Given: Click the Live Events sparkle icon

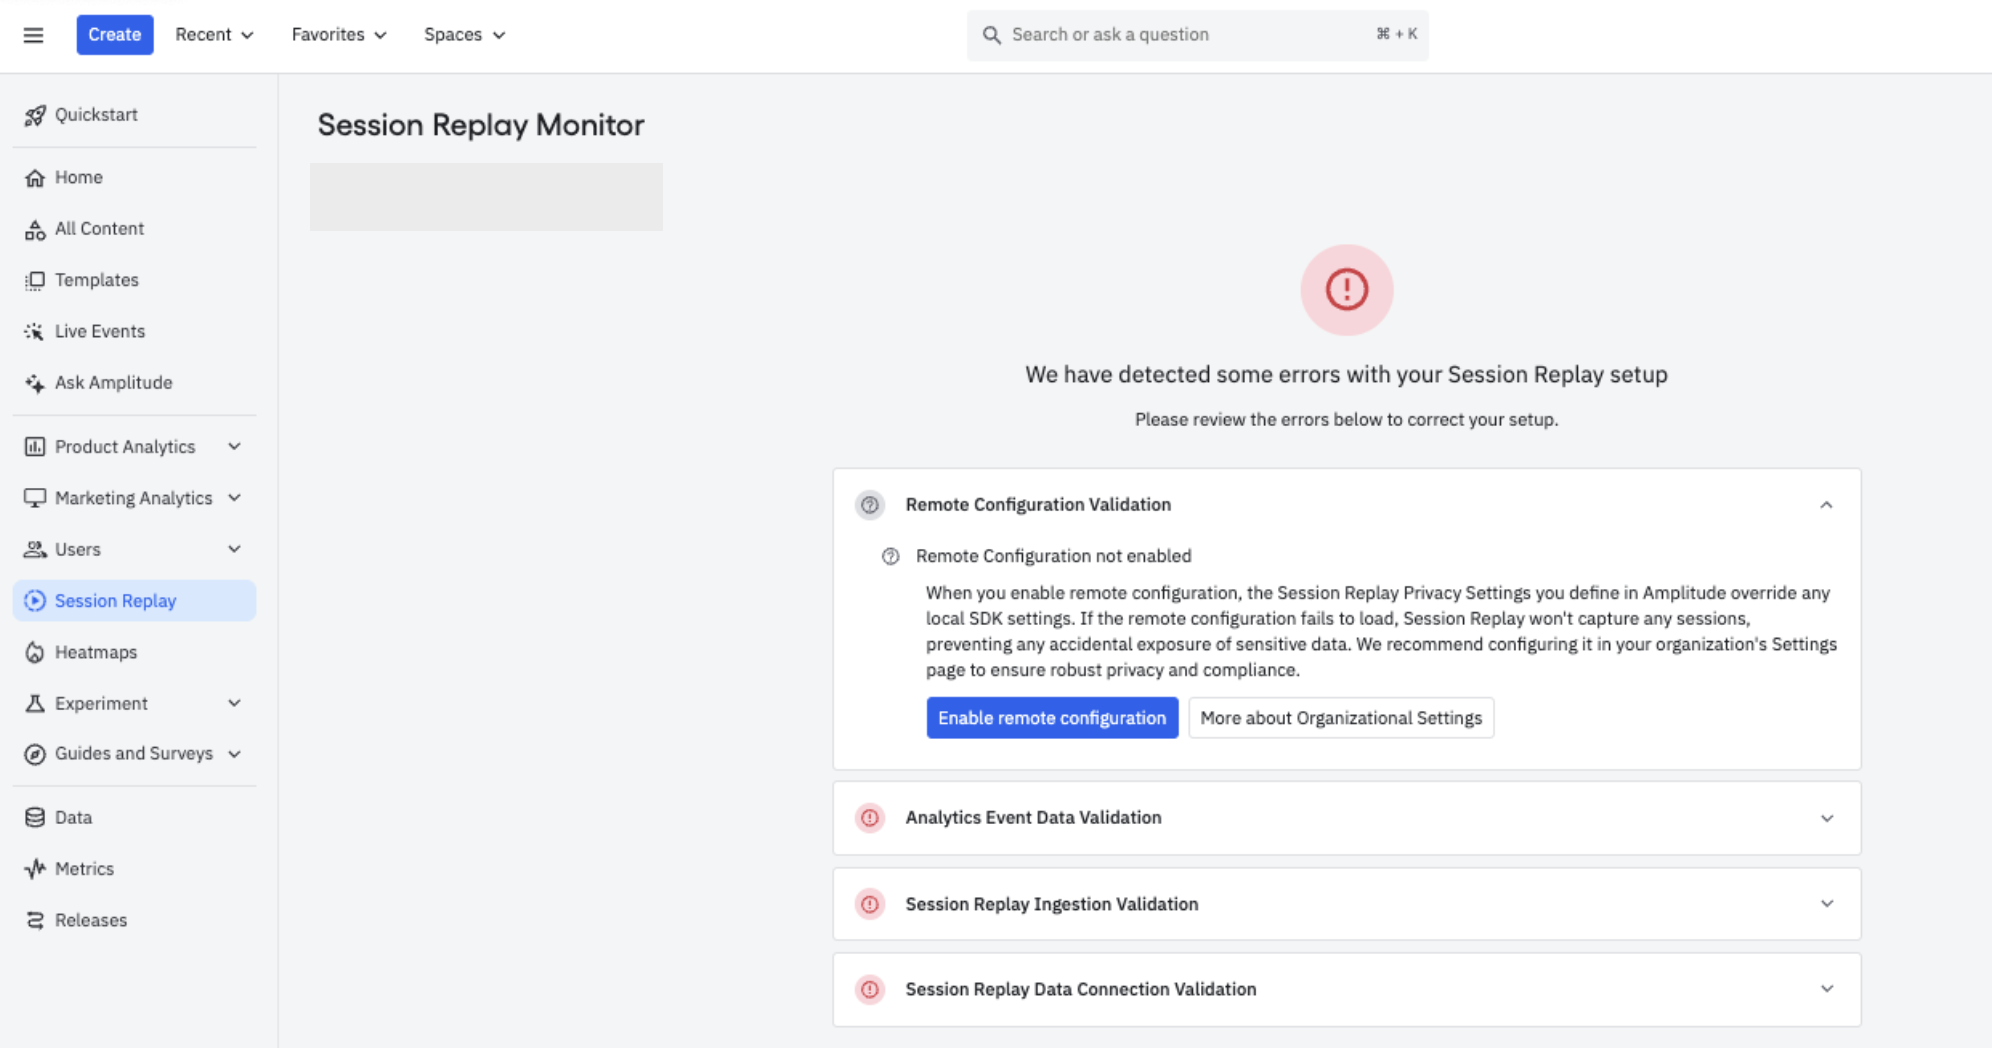Looking at the screenshot, I should click(x=35, y=332).
